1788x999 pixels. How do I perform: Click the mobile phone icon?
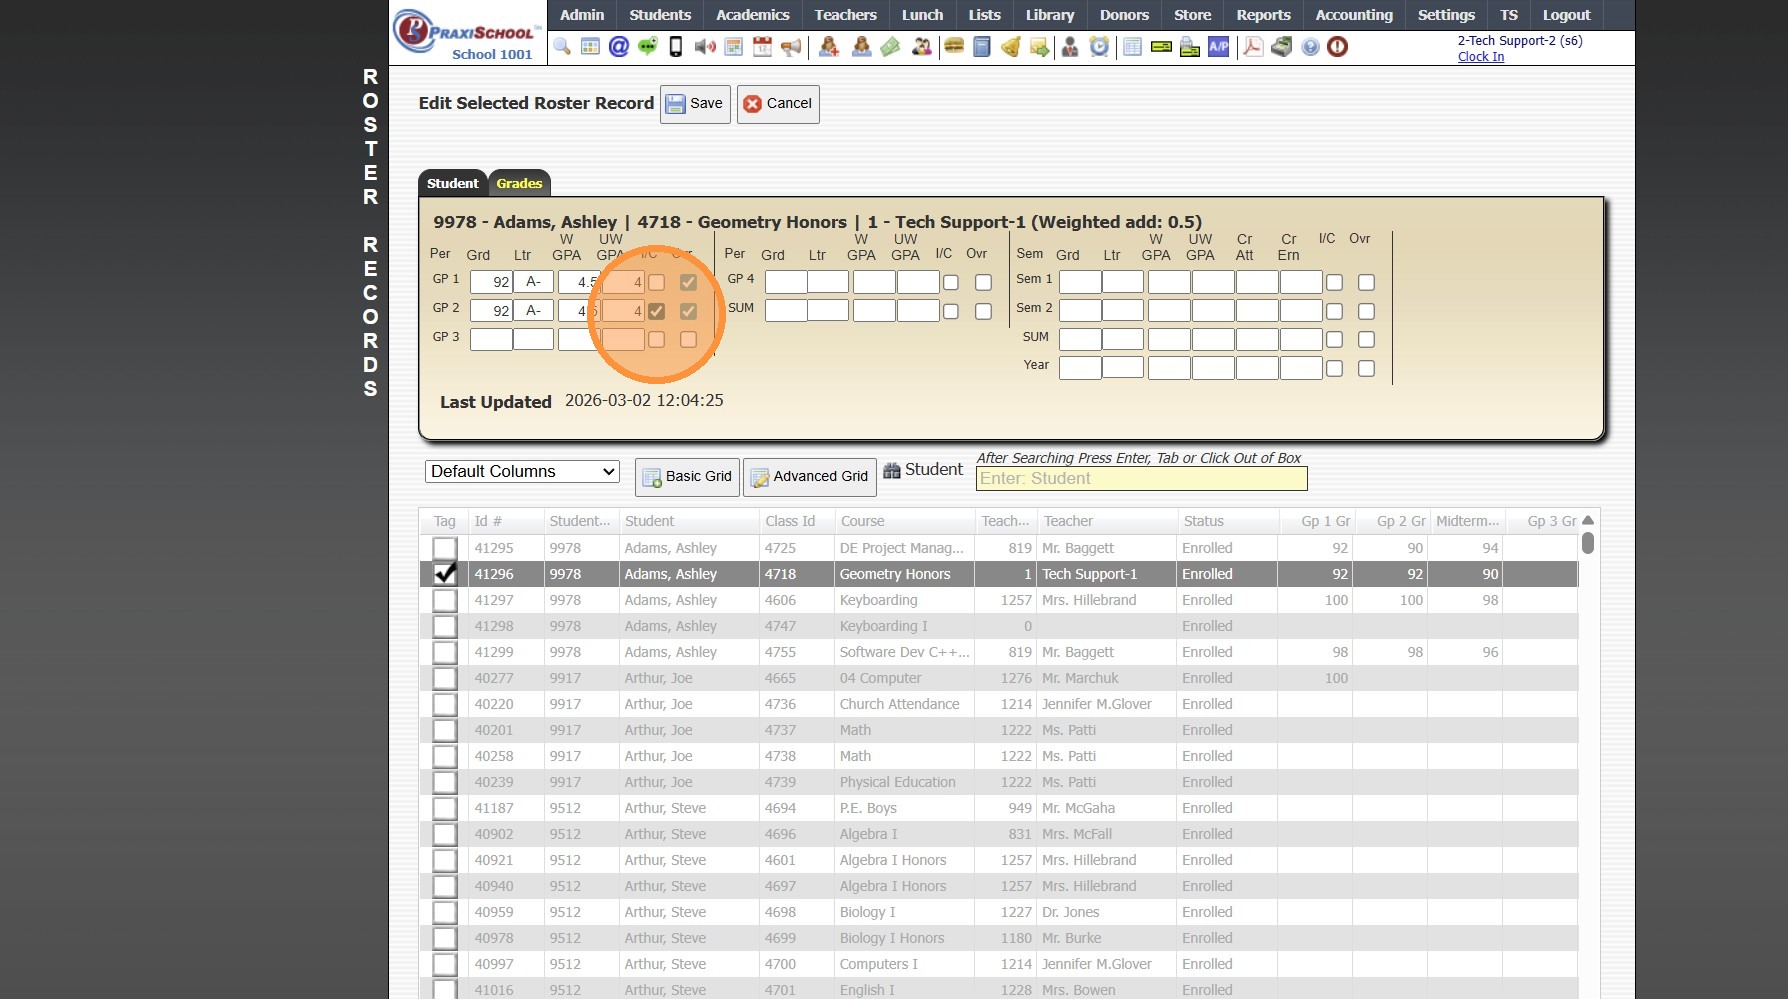[x=676, y=47]
